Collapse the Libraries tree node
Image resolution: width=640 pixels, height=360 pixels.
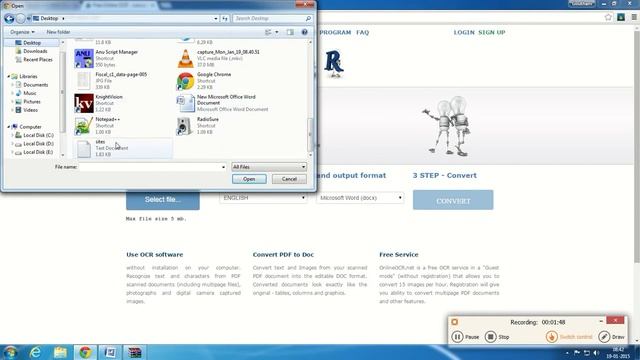point(9,76)
